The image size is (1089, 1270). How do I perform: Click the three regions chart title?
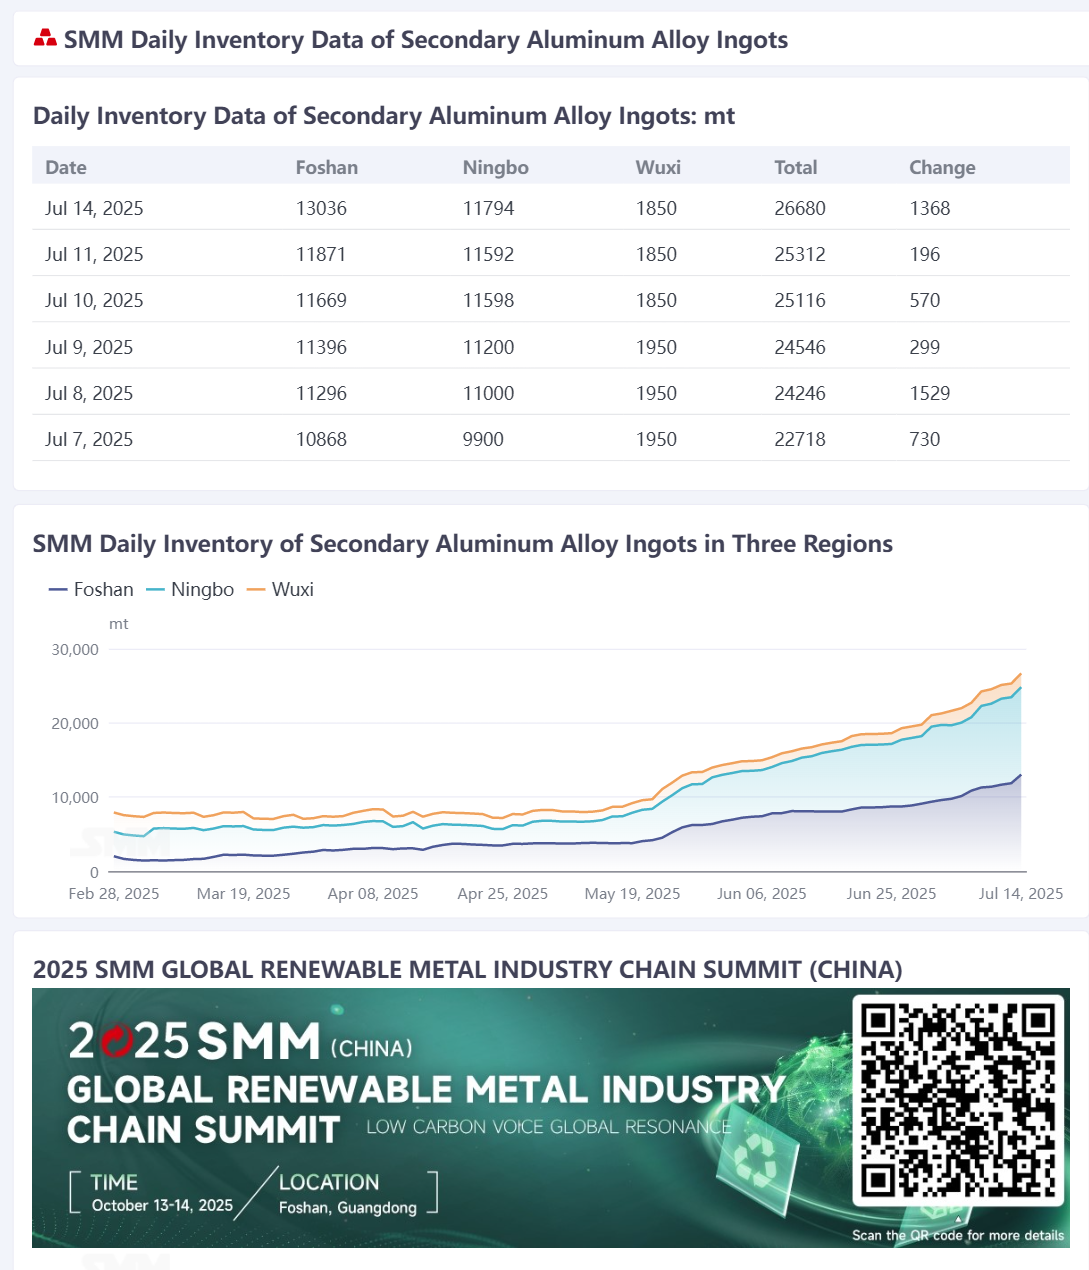(463, 543)
